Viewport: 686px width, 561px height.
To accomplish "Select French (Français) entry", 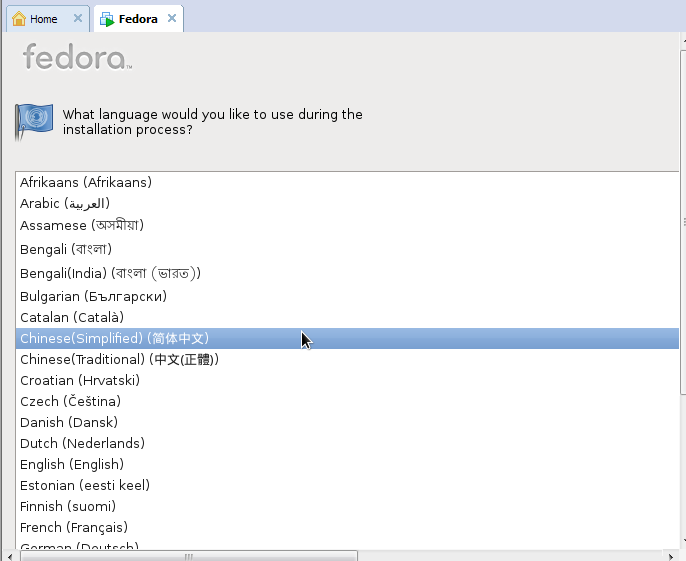I will pos(347,527).
